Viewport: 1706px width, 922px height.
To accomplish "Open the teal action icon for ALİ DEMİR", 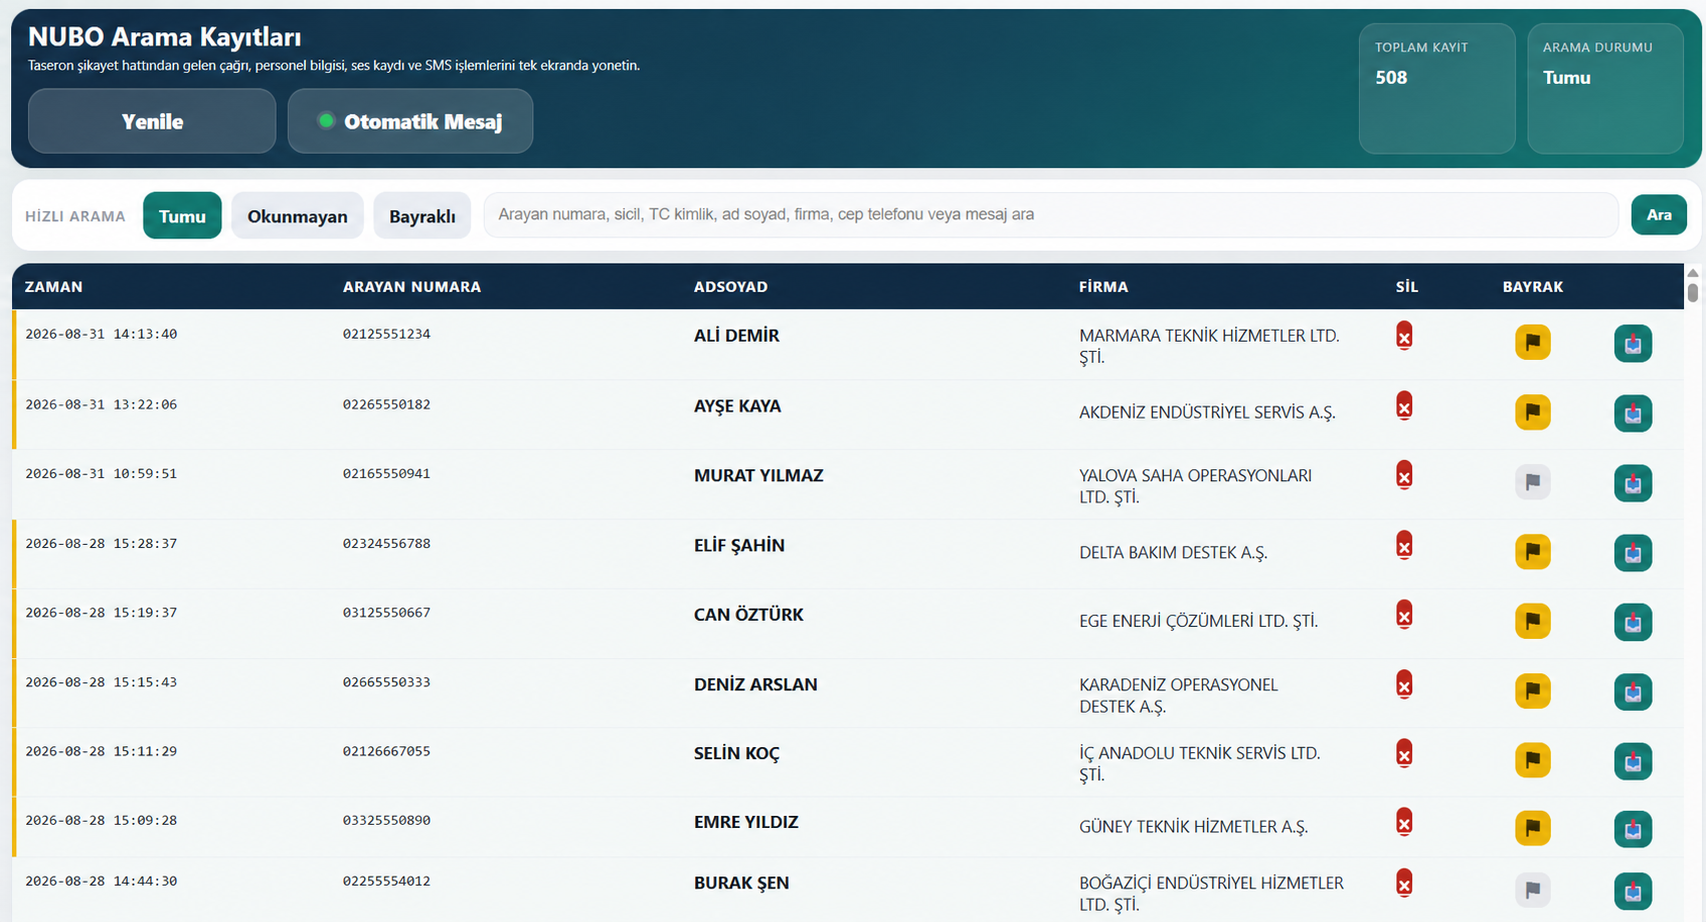I will pyautogui.click(x=1633, y=344).
